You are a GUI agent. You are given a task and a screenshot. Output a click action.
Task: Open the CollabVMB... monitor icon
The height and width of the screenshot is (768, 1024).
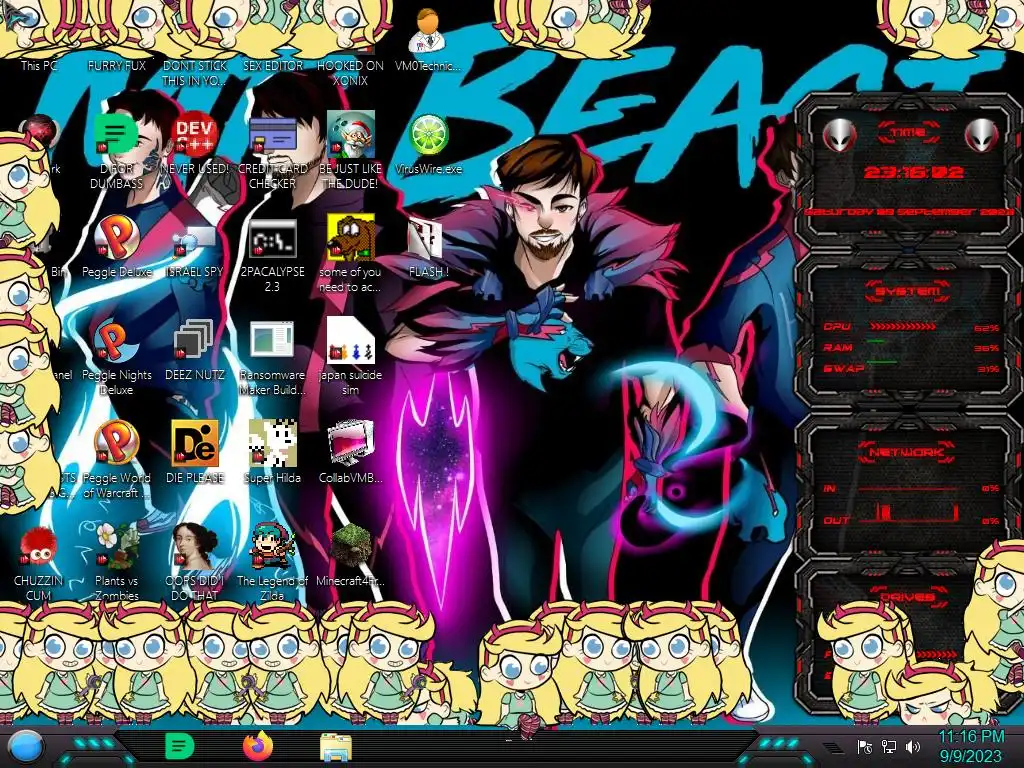pyautogui.click(x=350, y=453)
